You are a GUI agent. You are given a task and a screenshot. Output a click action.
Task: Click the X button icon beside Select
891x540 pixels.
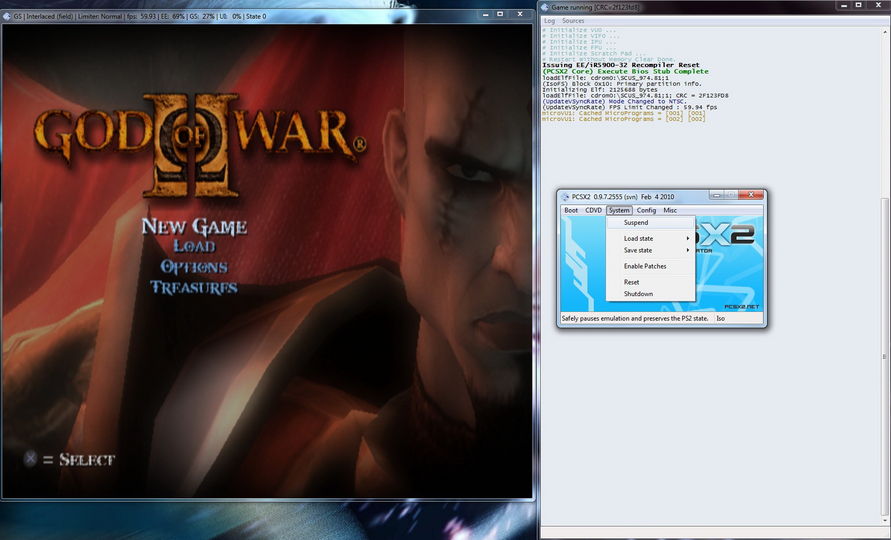click(x=30, y=459)
